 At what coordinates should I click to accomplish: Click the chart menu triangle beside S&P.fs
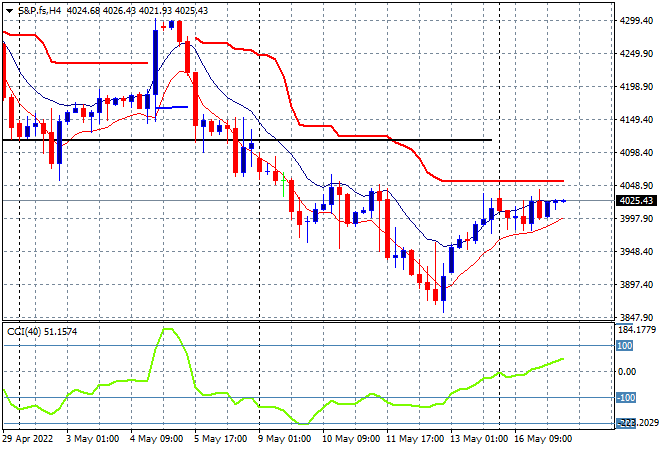(9, 11)
